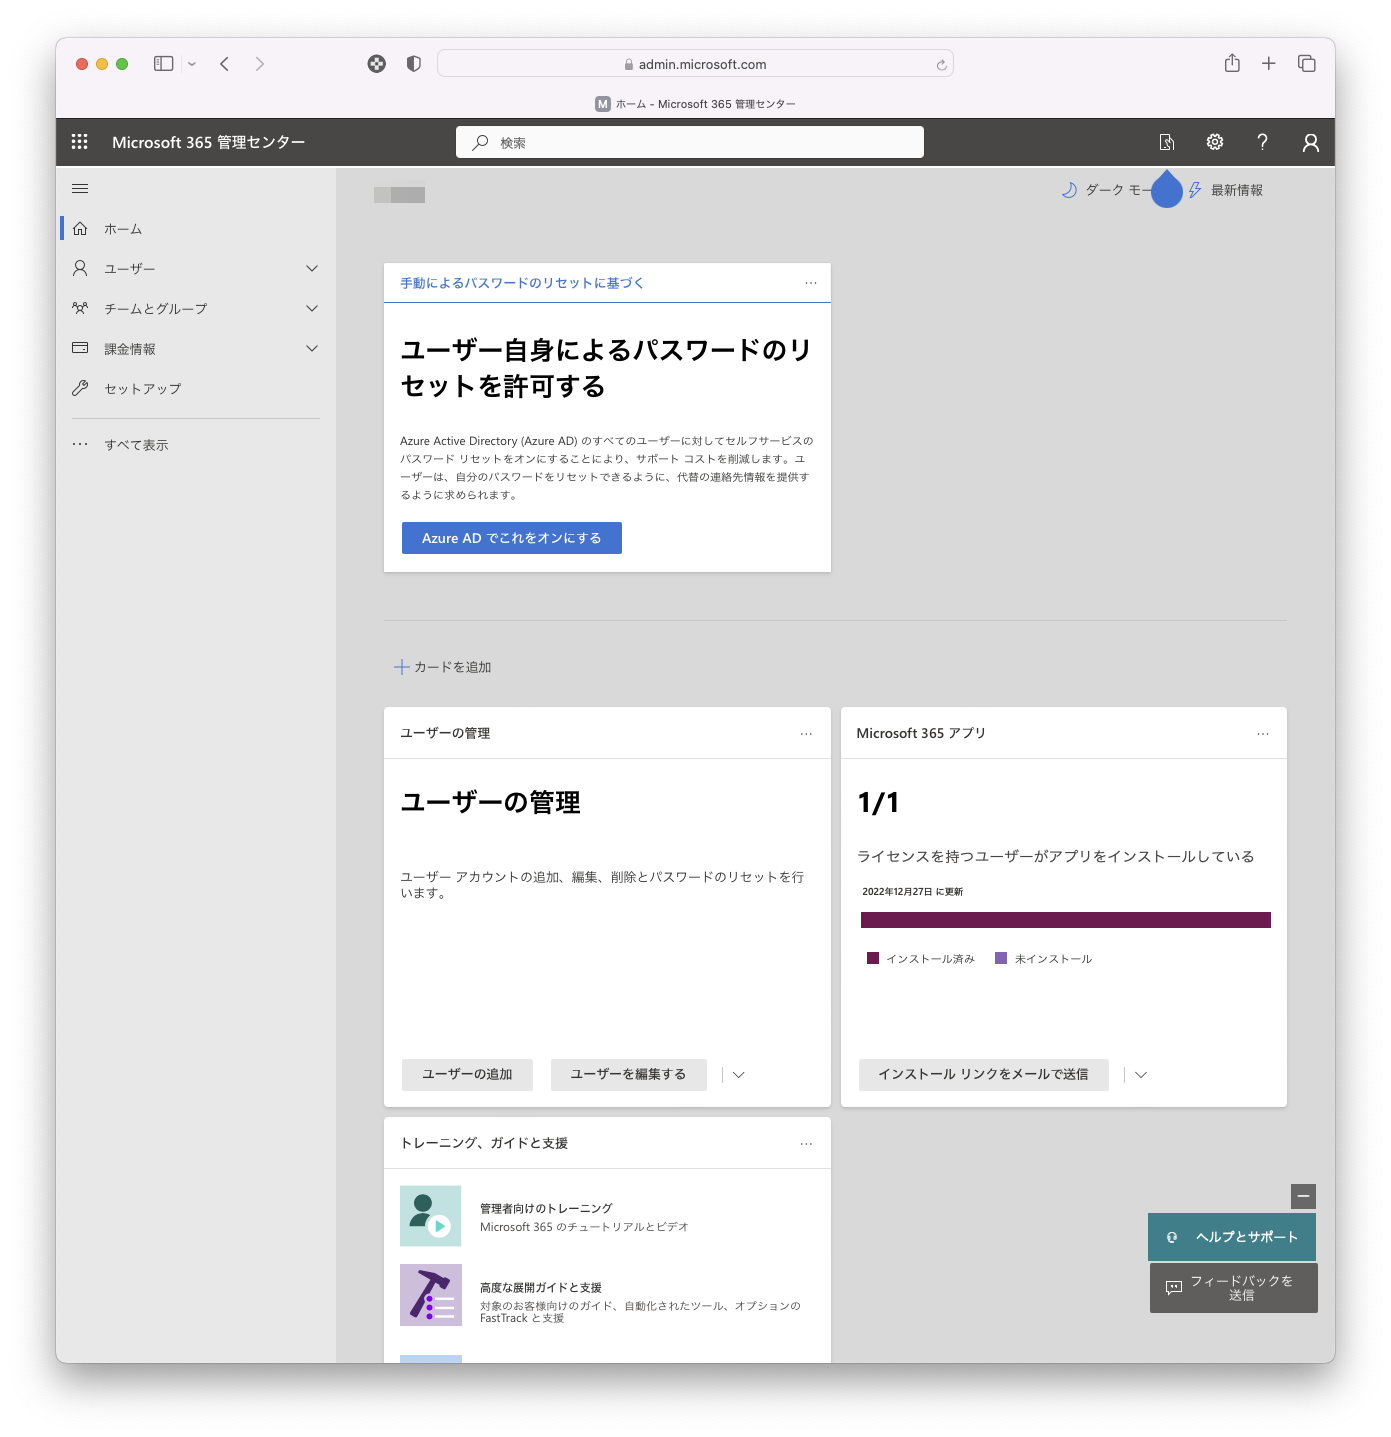Click インストール リンクをメールで送信 button

pyautogui.click(x=983, y=1074)
